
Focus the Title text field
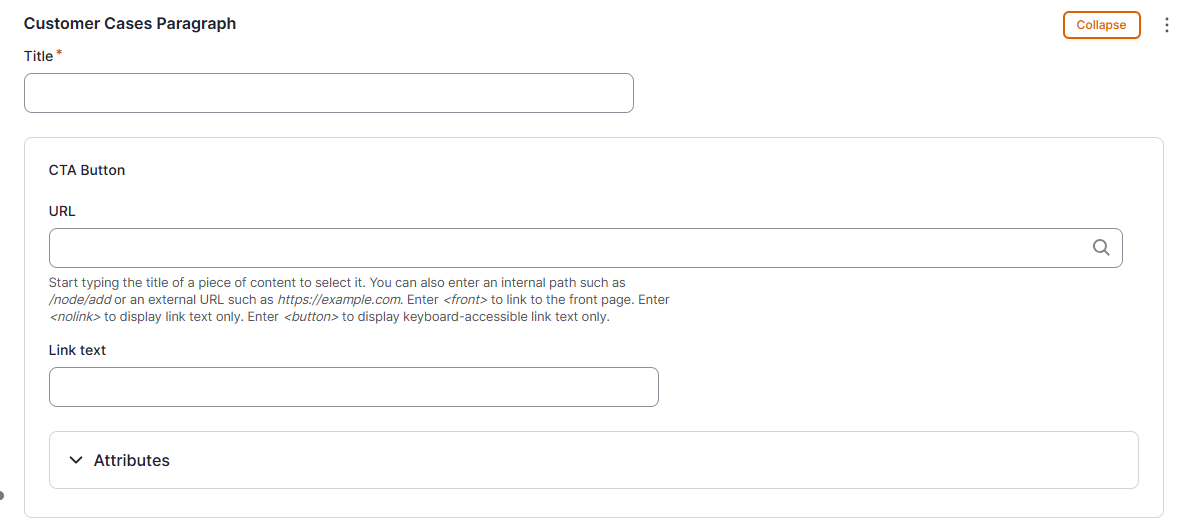(x=328, y=93)
